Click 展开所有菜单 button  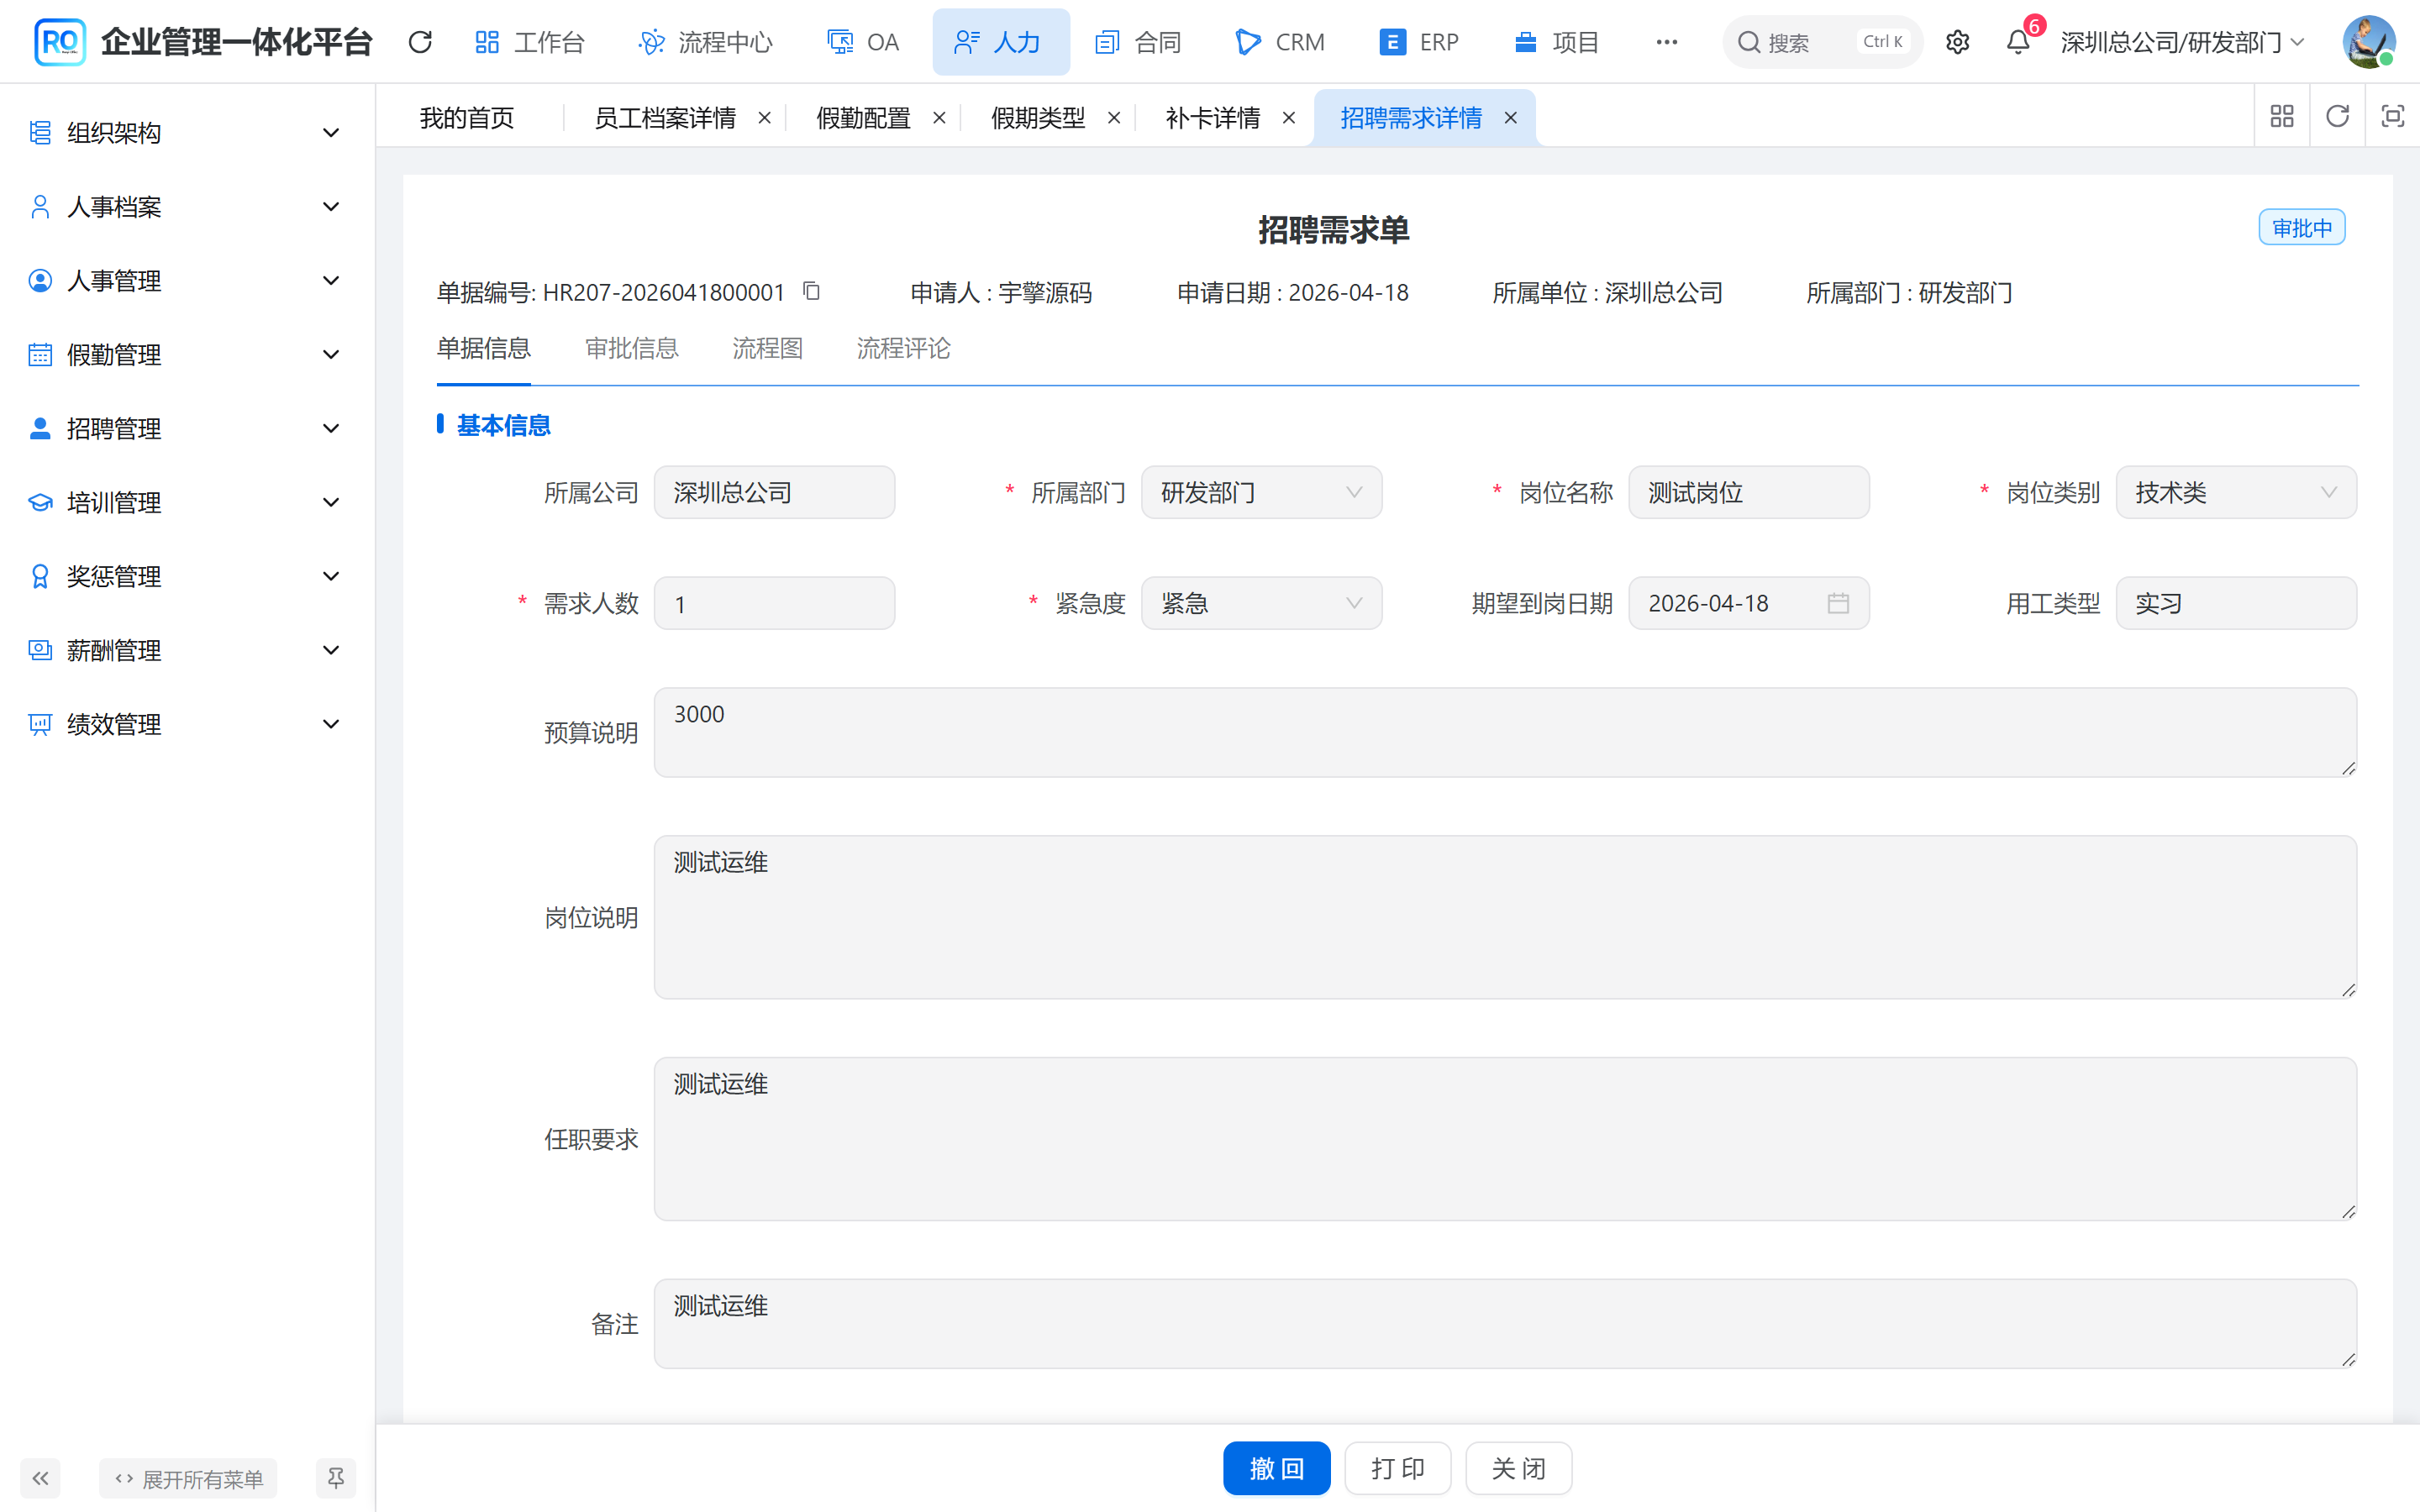click(188, 1478)
